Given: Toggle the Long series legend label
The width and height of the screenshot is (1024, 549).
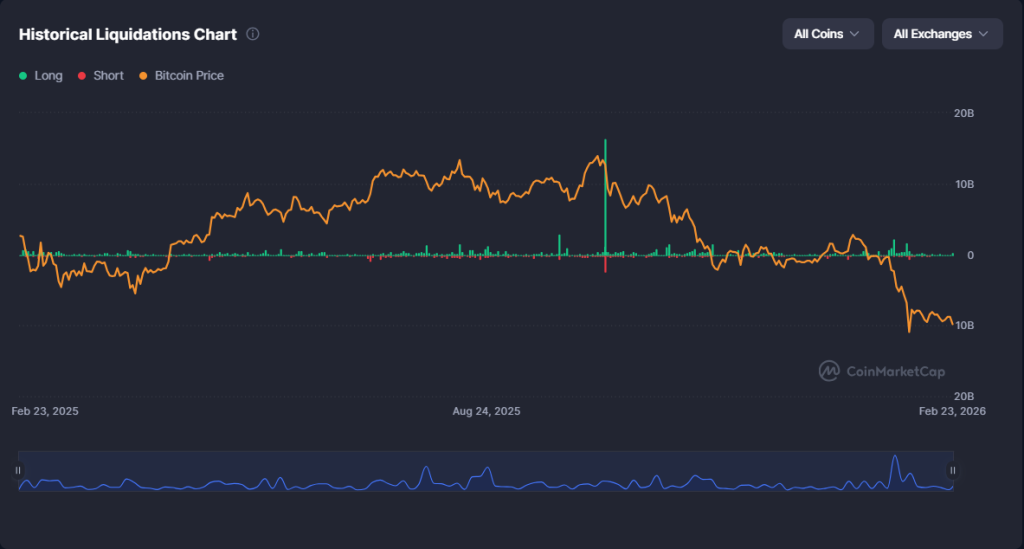Looking at the screenshot, I should (48, 76).
